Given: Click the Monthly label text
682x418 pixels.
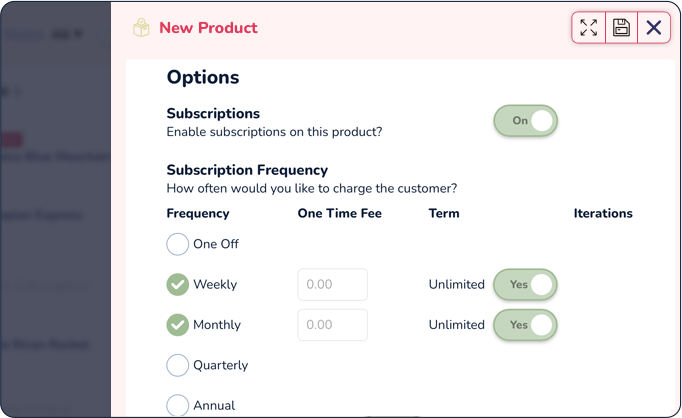Looking at the screenshot, I should point(217,325).
